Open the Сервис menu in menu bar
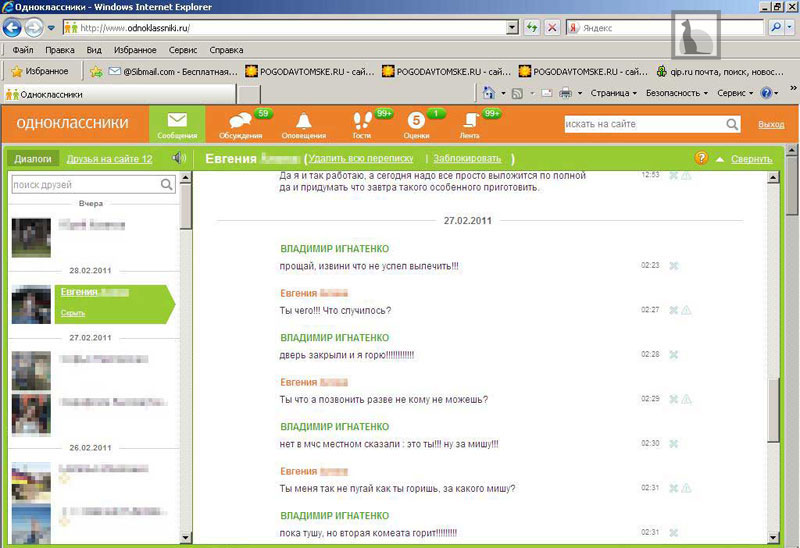800x548 pixels. tap(183, 50)
